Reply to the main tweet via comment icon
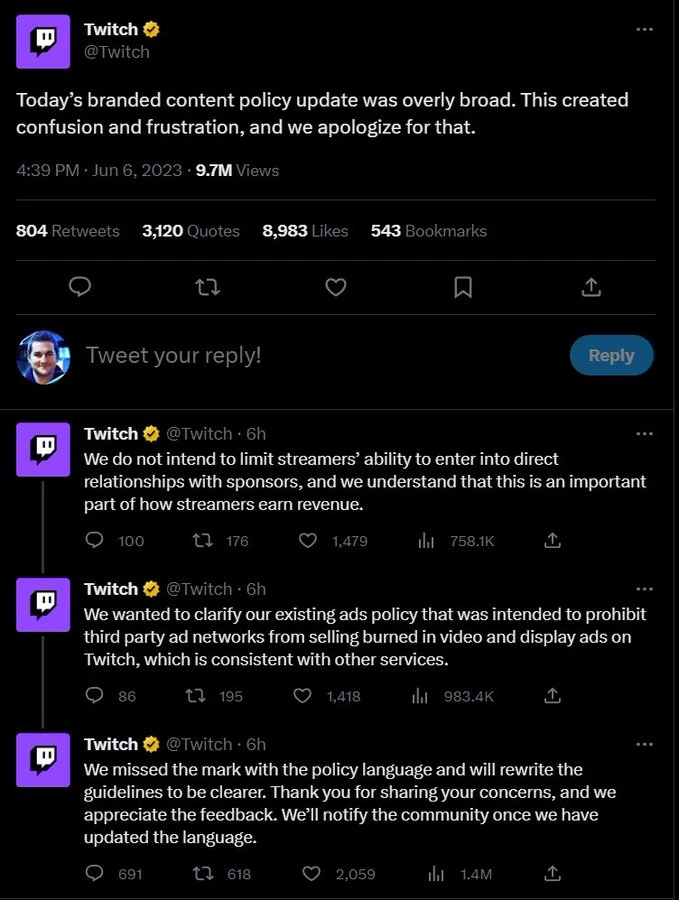 (80, 287)
